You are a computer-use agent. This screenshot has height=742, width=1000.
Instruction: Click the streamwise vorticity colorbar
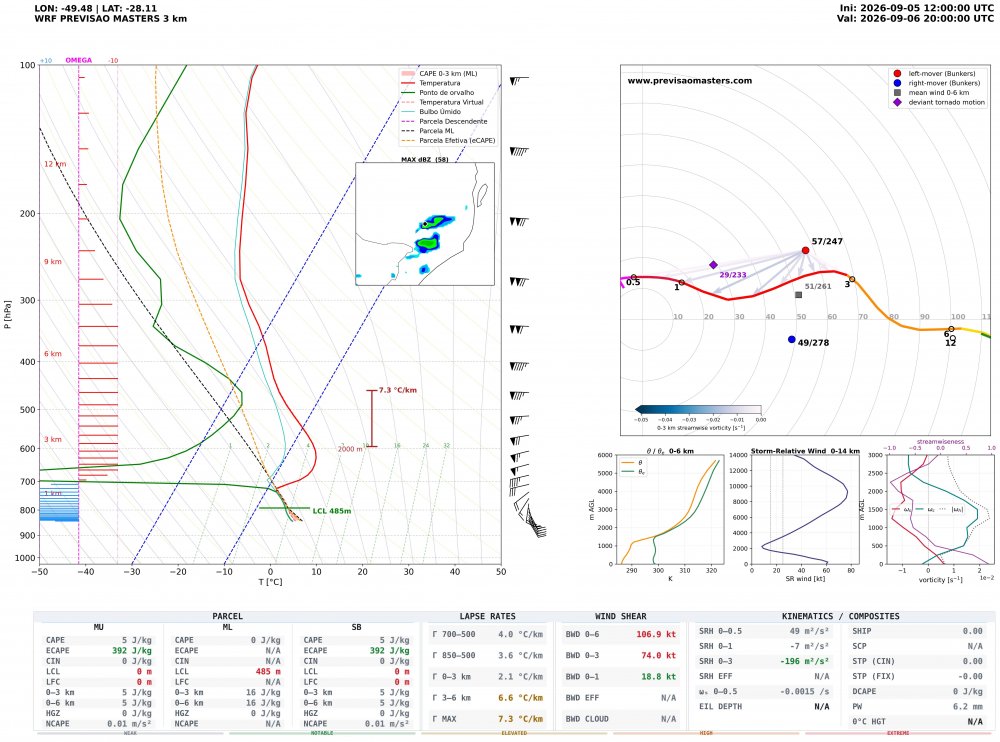pyautogui.click(x=698, y=410)
